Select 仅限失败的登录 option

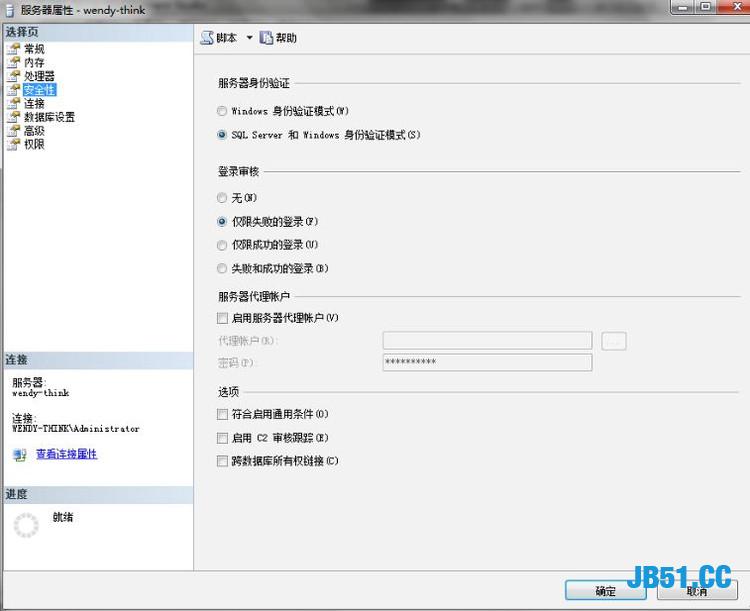click(221, 222)
